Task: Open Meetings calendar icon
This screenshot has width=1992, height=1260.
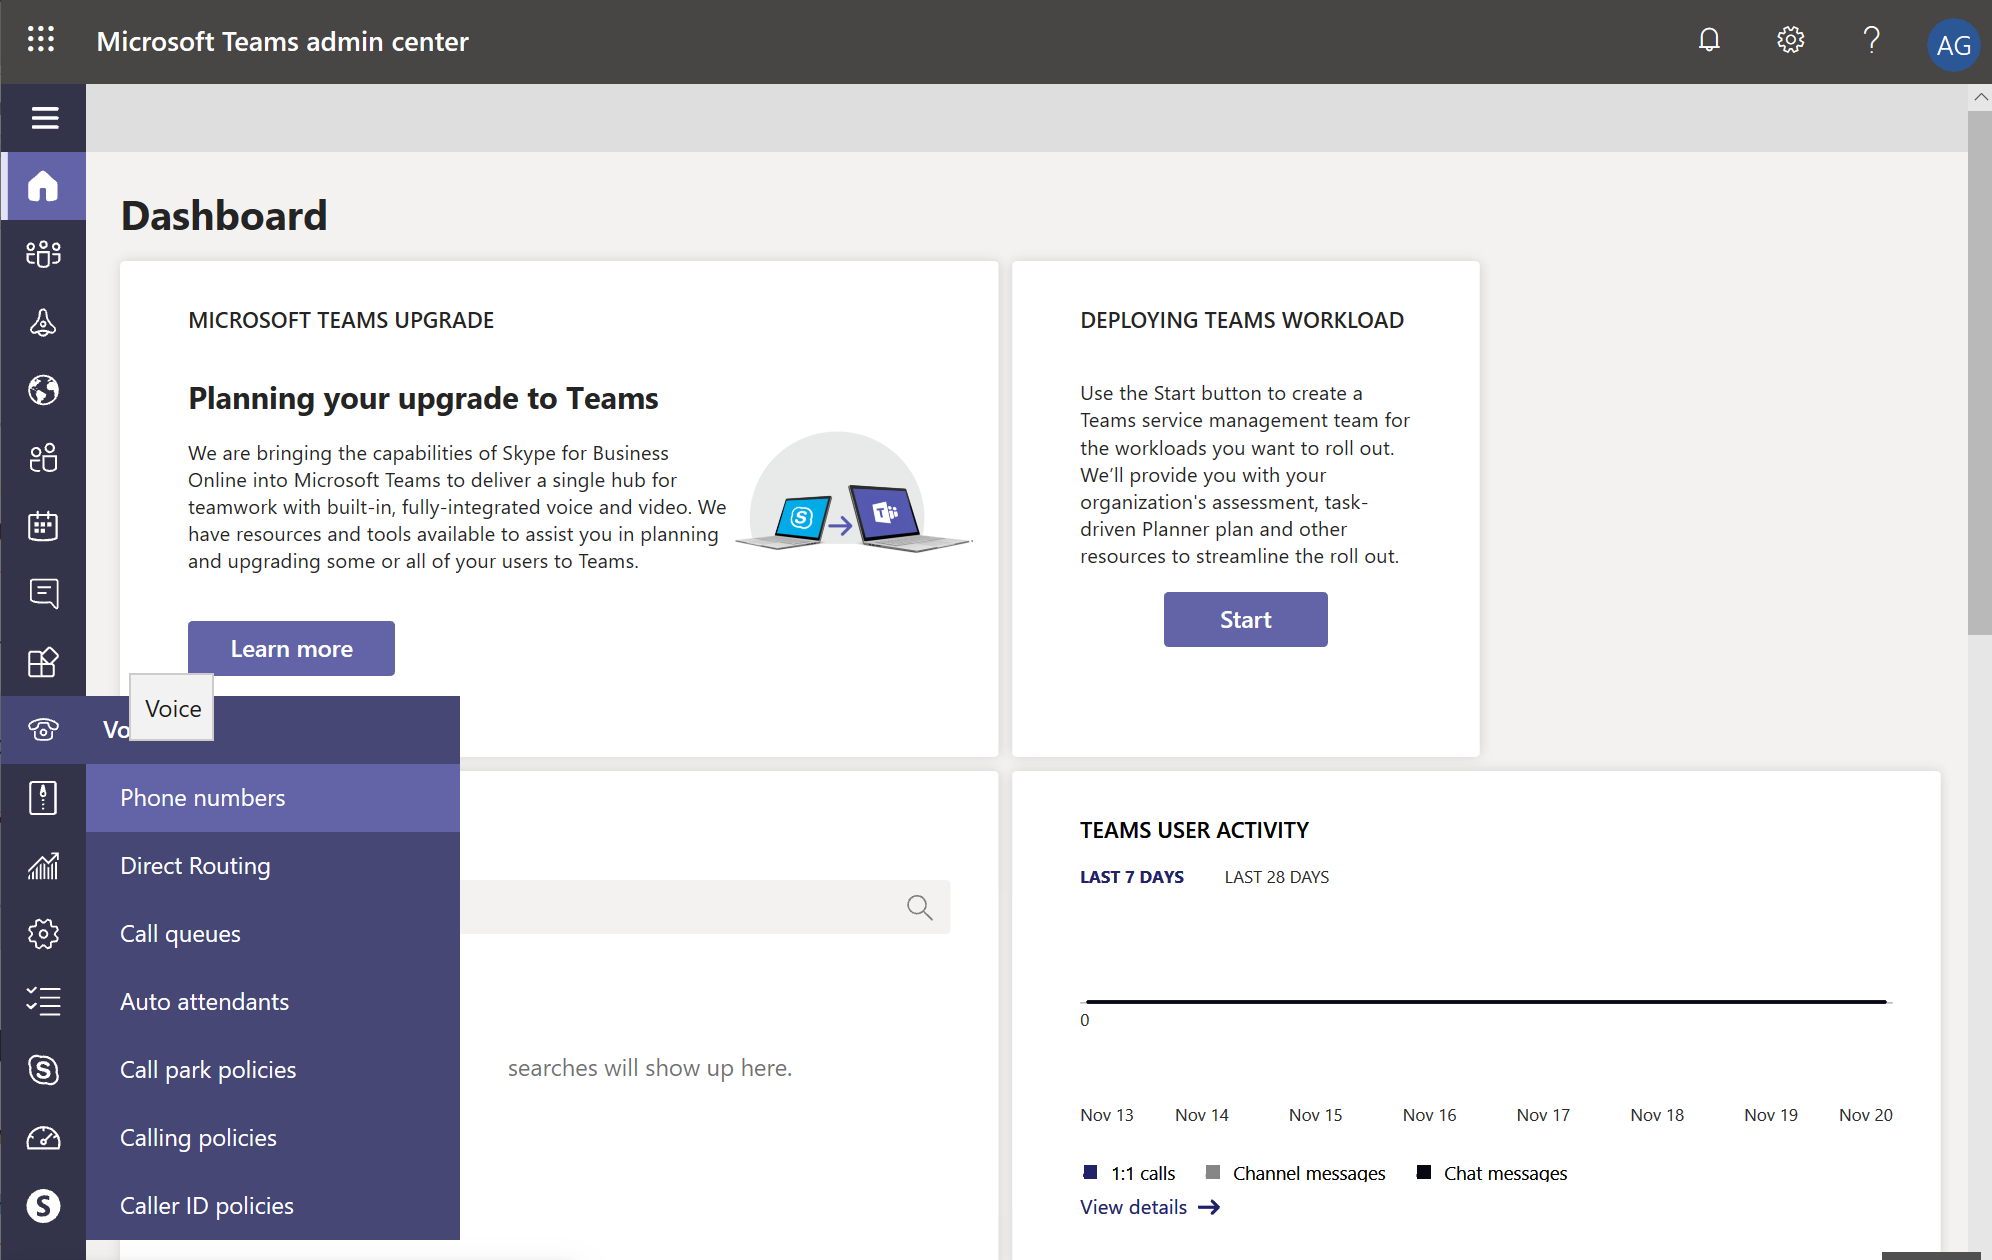Action: [43, 526]
